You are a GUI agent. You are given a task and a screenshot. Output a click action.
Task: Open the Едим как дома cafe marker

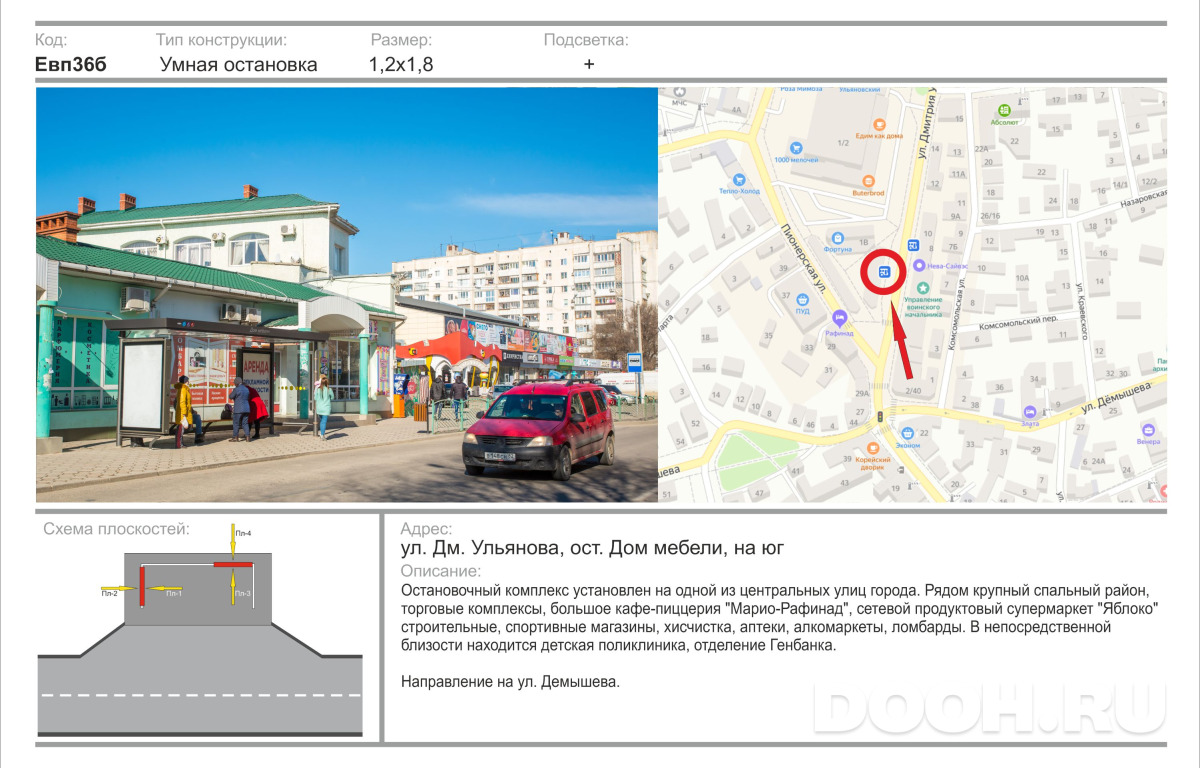pyautogui.click(x=878, y=123)
